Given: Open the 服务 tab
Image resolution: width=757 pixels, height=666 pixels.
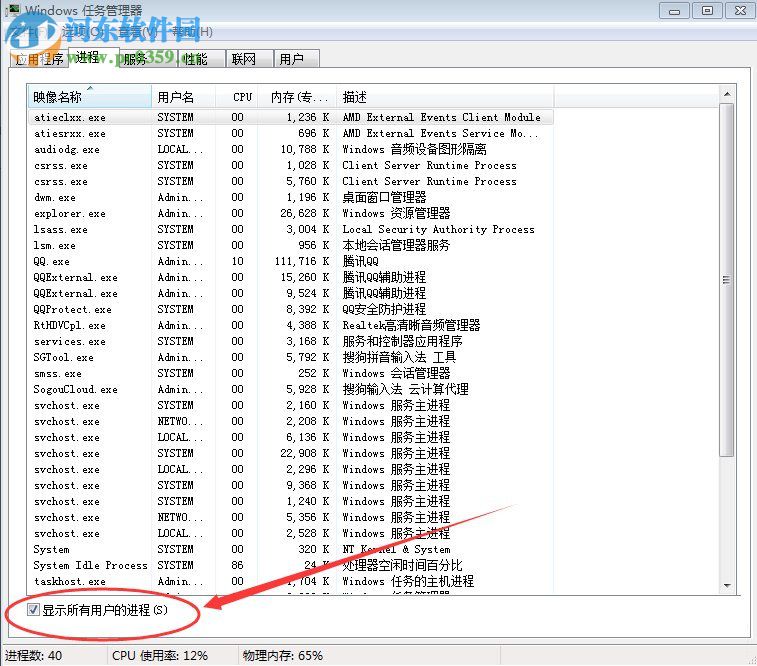Looking at the screenshot, I should click(x=149, y=59).
